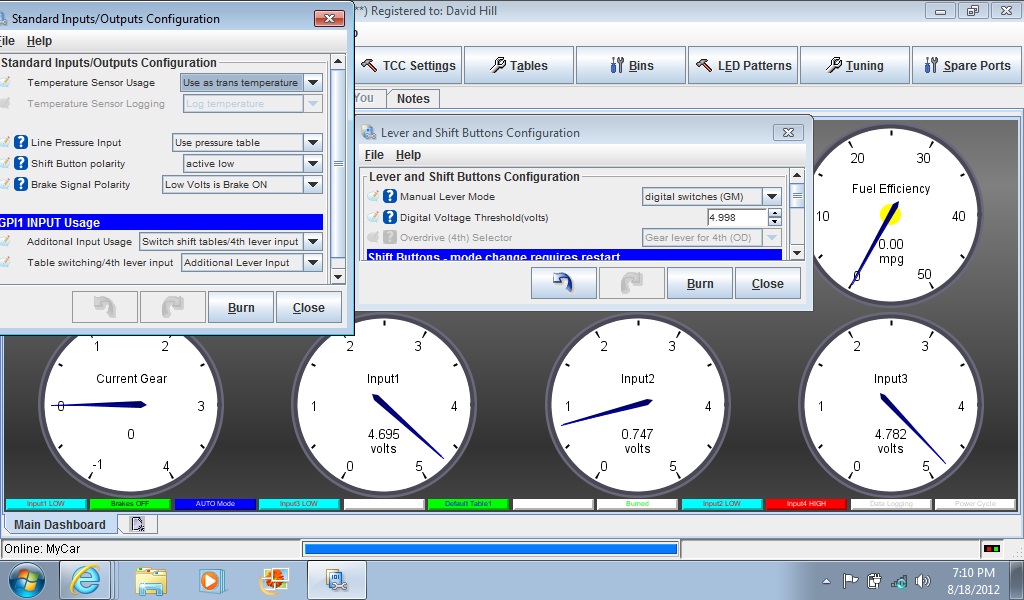
Task: Open File menu in Standard Inputs/Outputs window
Action: coord(7,40)
